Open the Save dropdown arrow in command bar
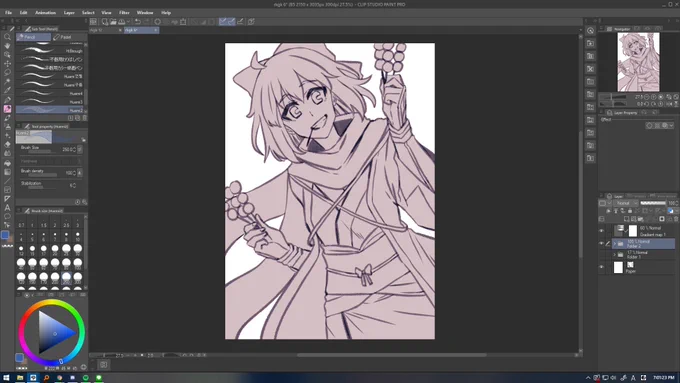 pyautogui.click(x=128, y=21)
